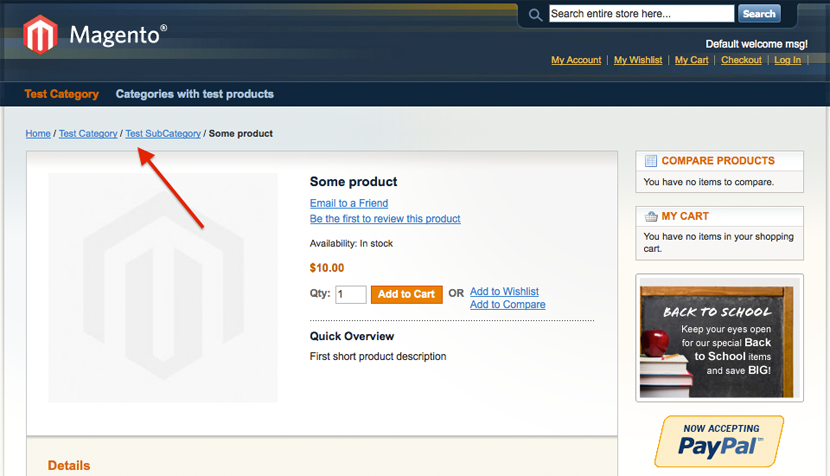Click Some product title heading
This screenshot has width=830, height=476.
click(354, 182)
